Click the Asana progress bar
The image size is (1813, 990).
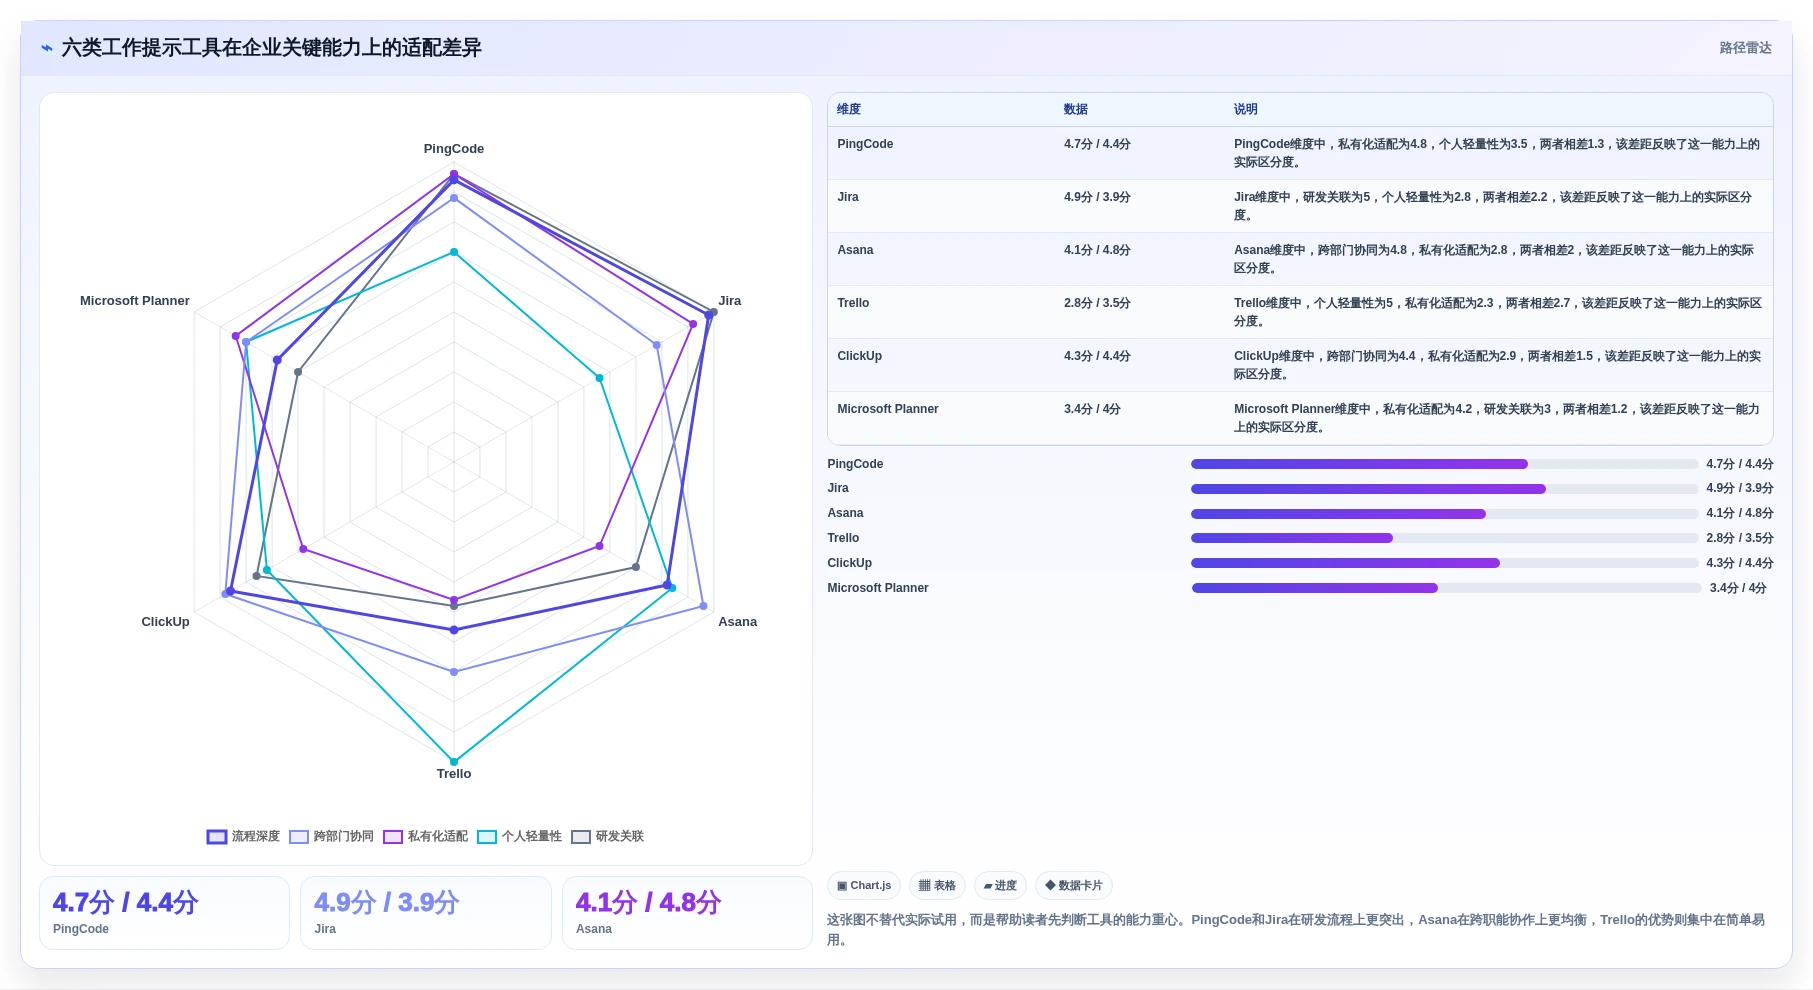coord(1444,514)
